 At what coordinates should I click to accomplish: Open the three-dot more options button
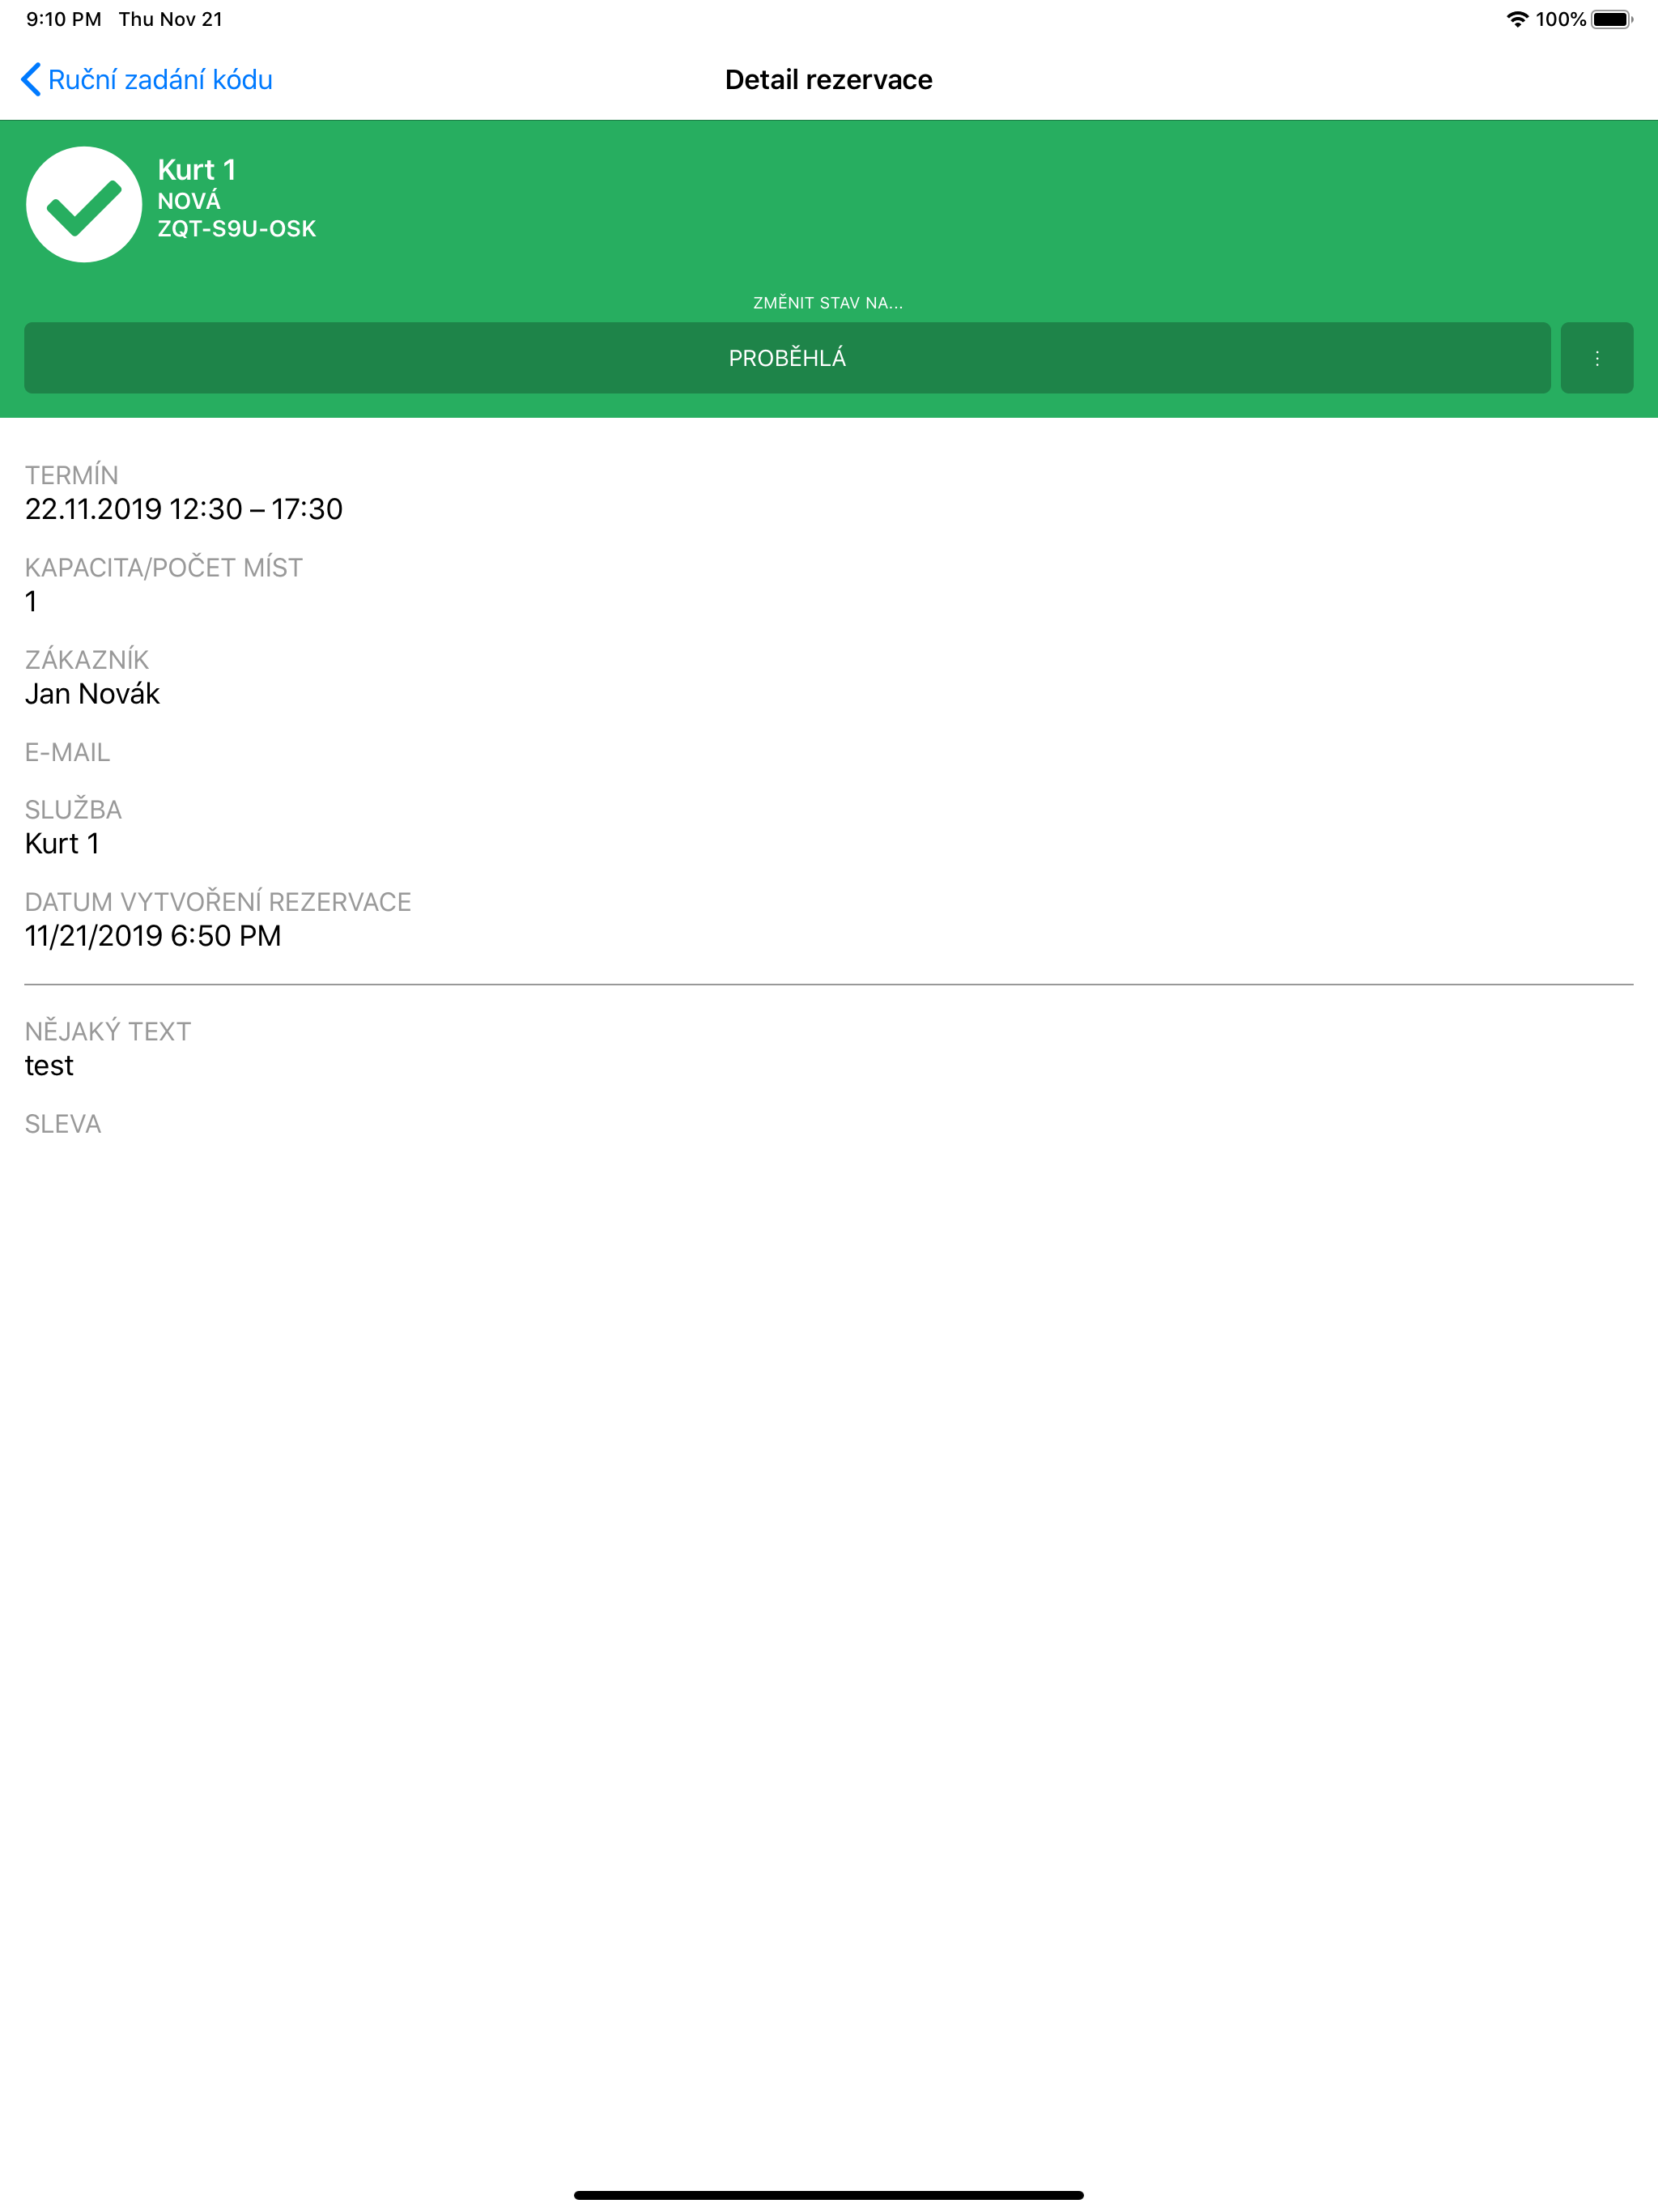(1596, 358)
